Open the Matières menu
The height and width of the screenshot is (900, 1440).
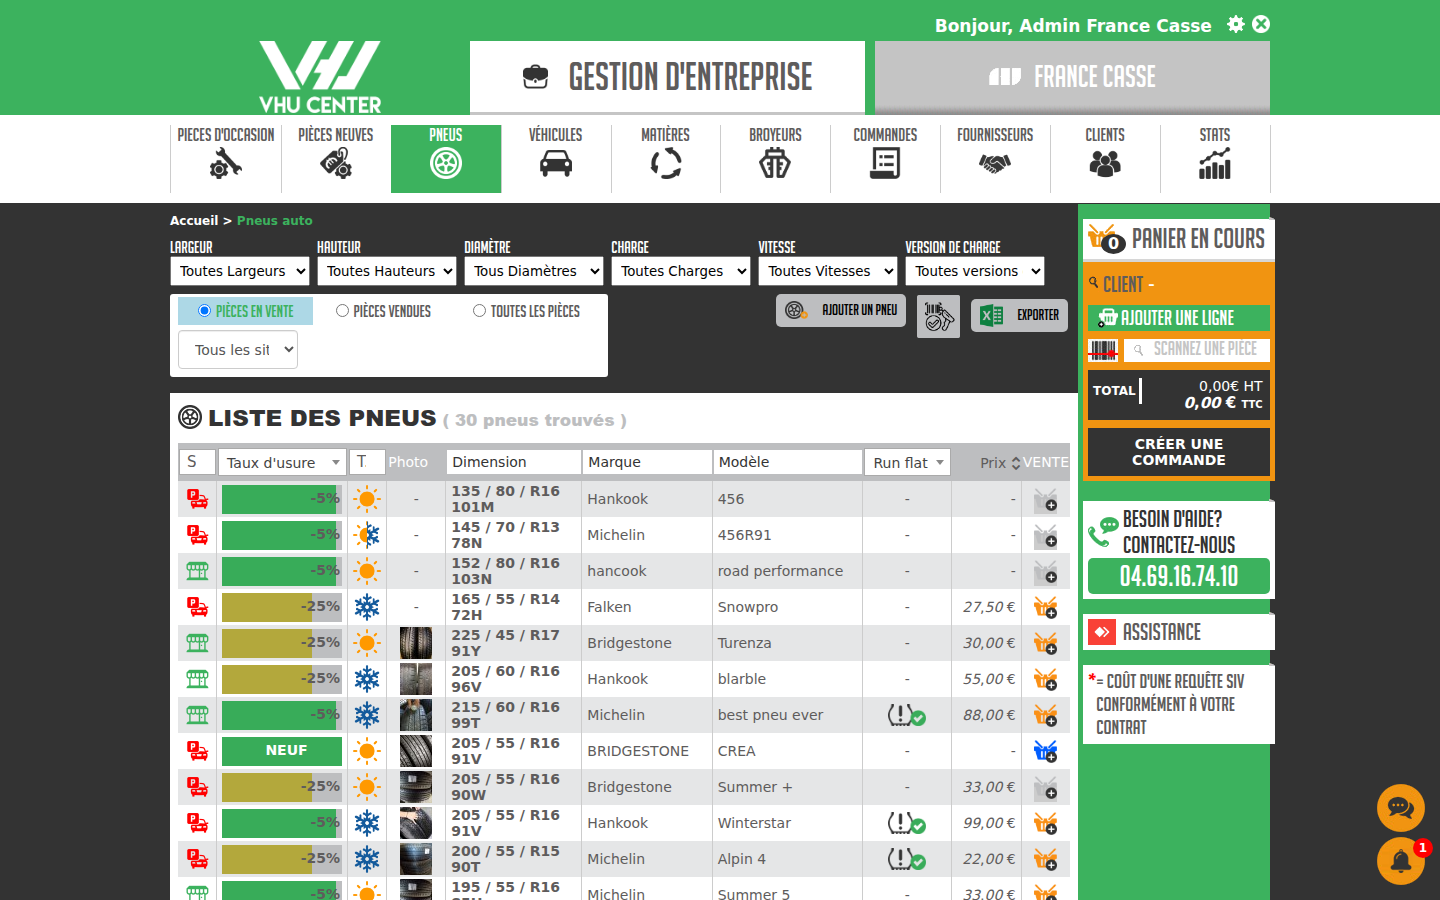(x=666, y=157)
